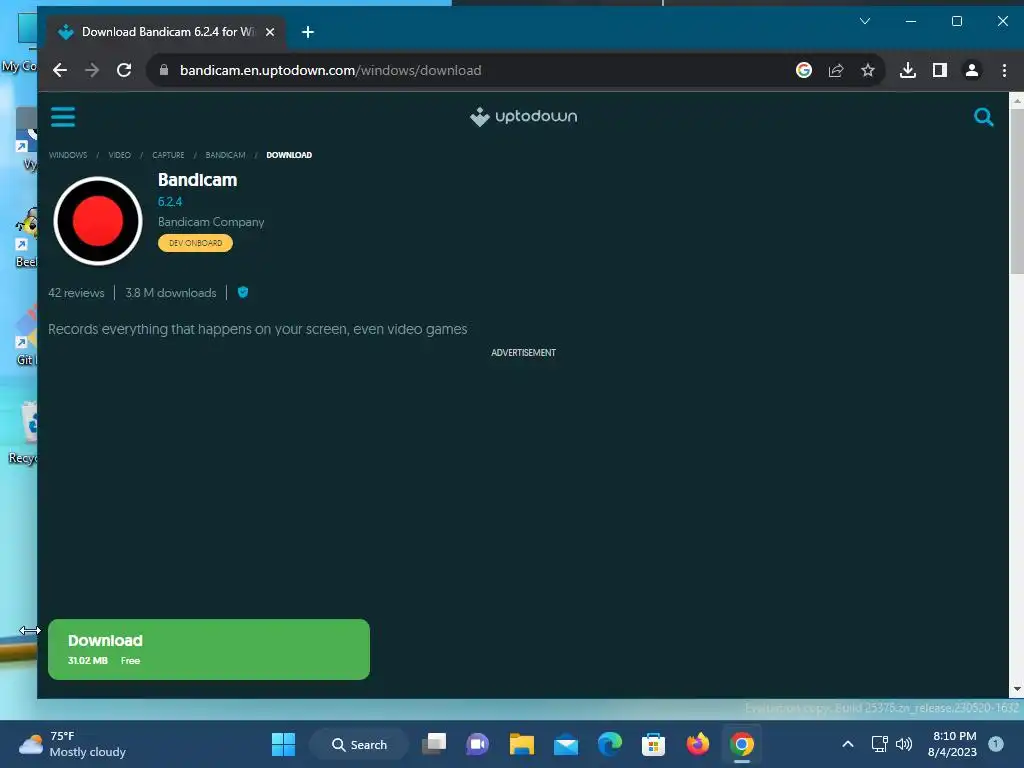Viewport: 1024px width, 768px height.
Task: Open Chrome downloads panel
Action: click(x=908, y=71)
